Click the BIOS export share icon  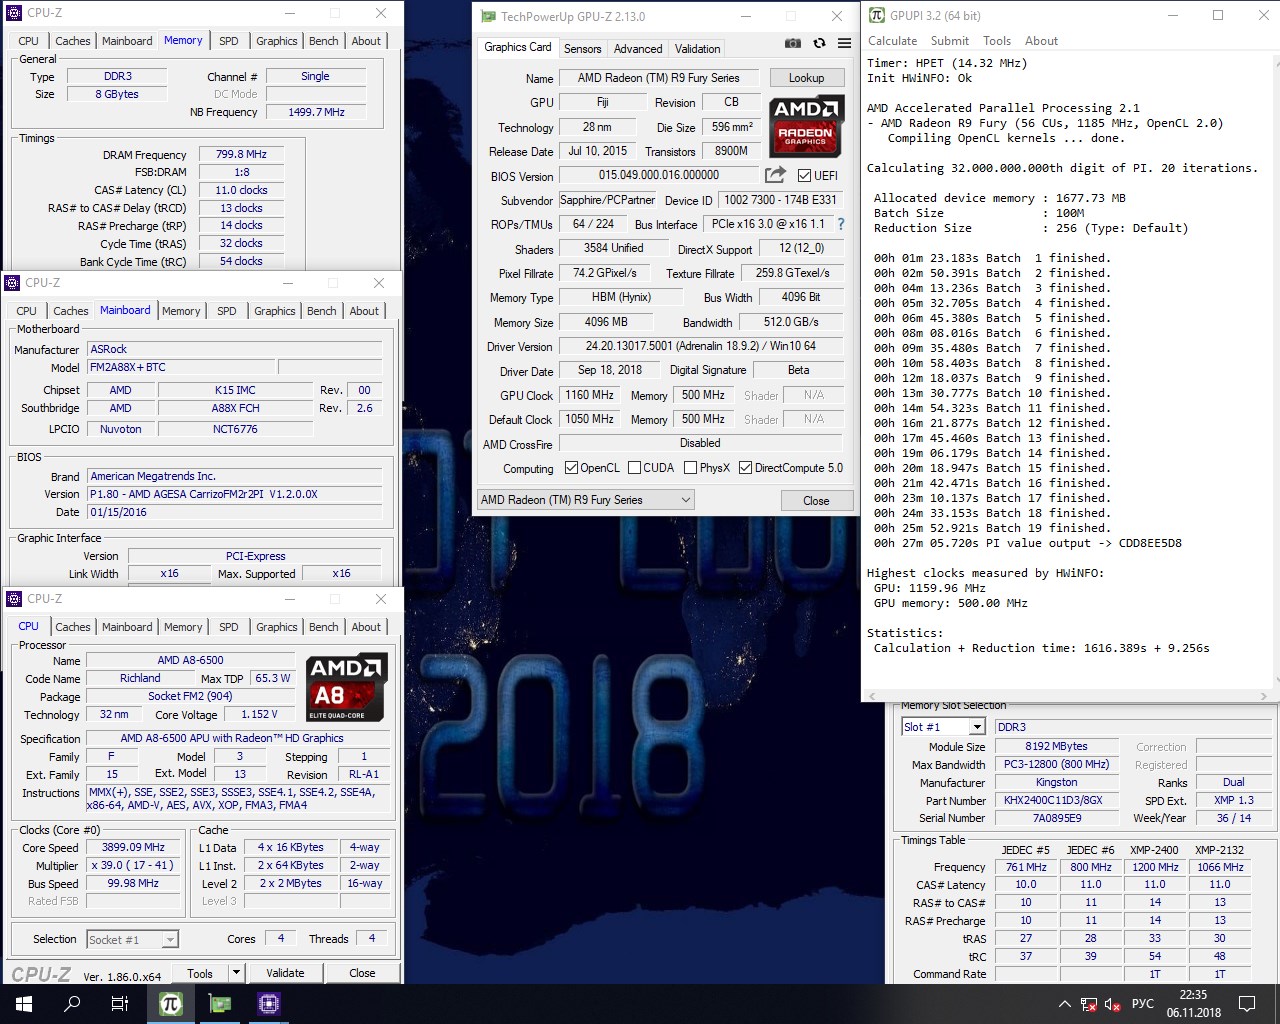tap(775, 175)
